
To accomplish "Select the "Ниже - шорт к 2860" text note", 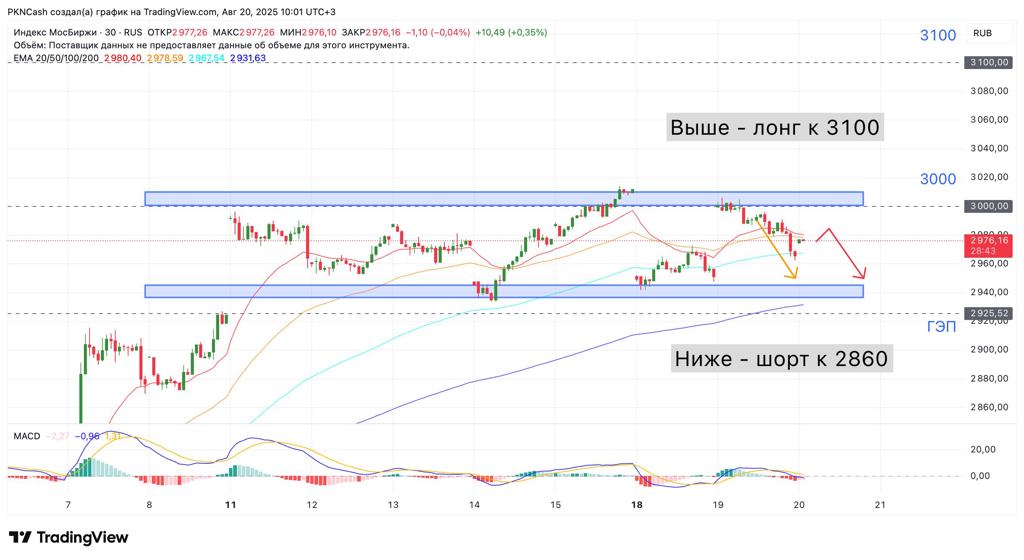I will (781, 359).
